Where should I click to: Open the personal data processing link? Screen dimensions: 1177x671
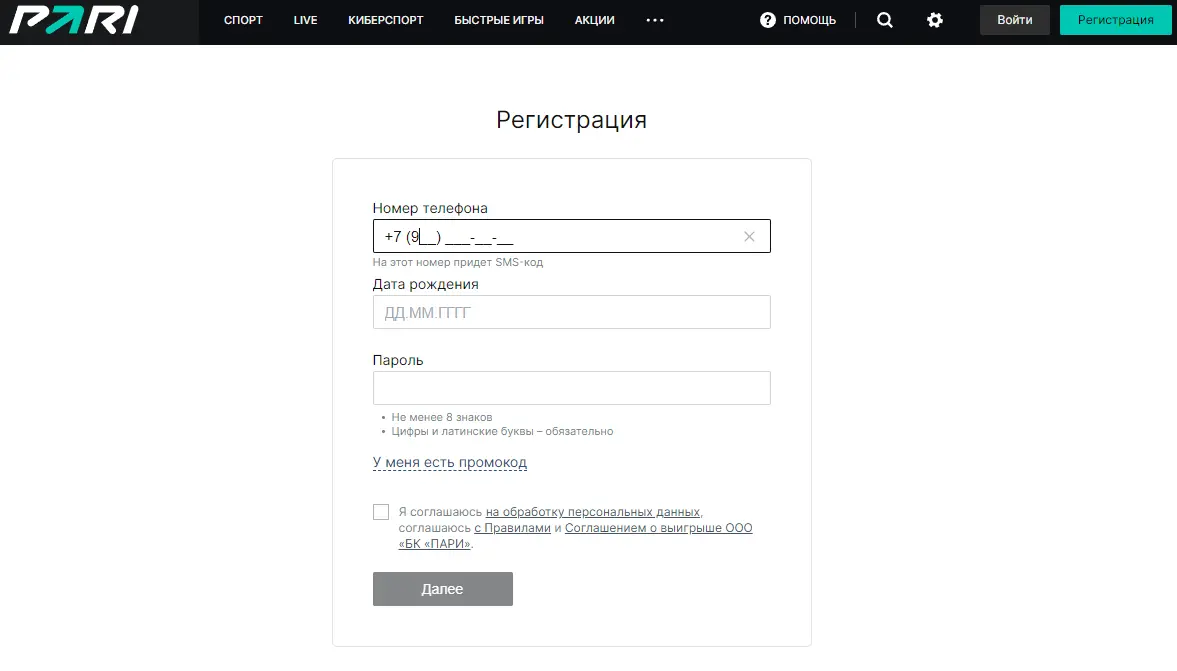coord(594,512)
